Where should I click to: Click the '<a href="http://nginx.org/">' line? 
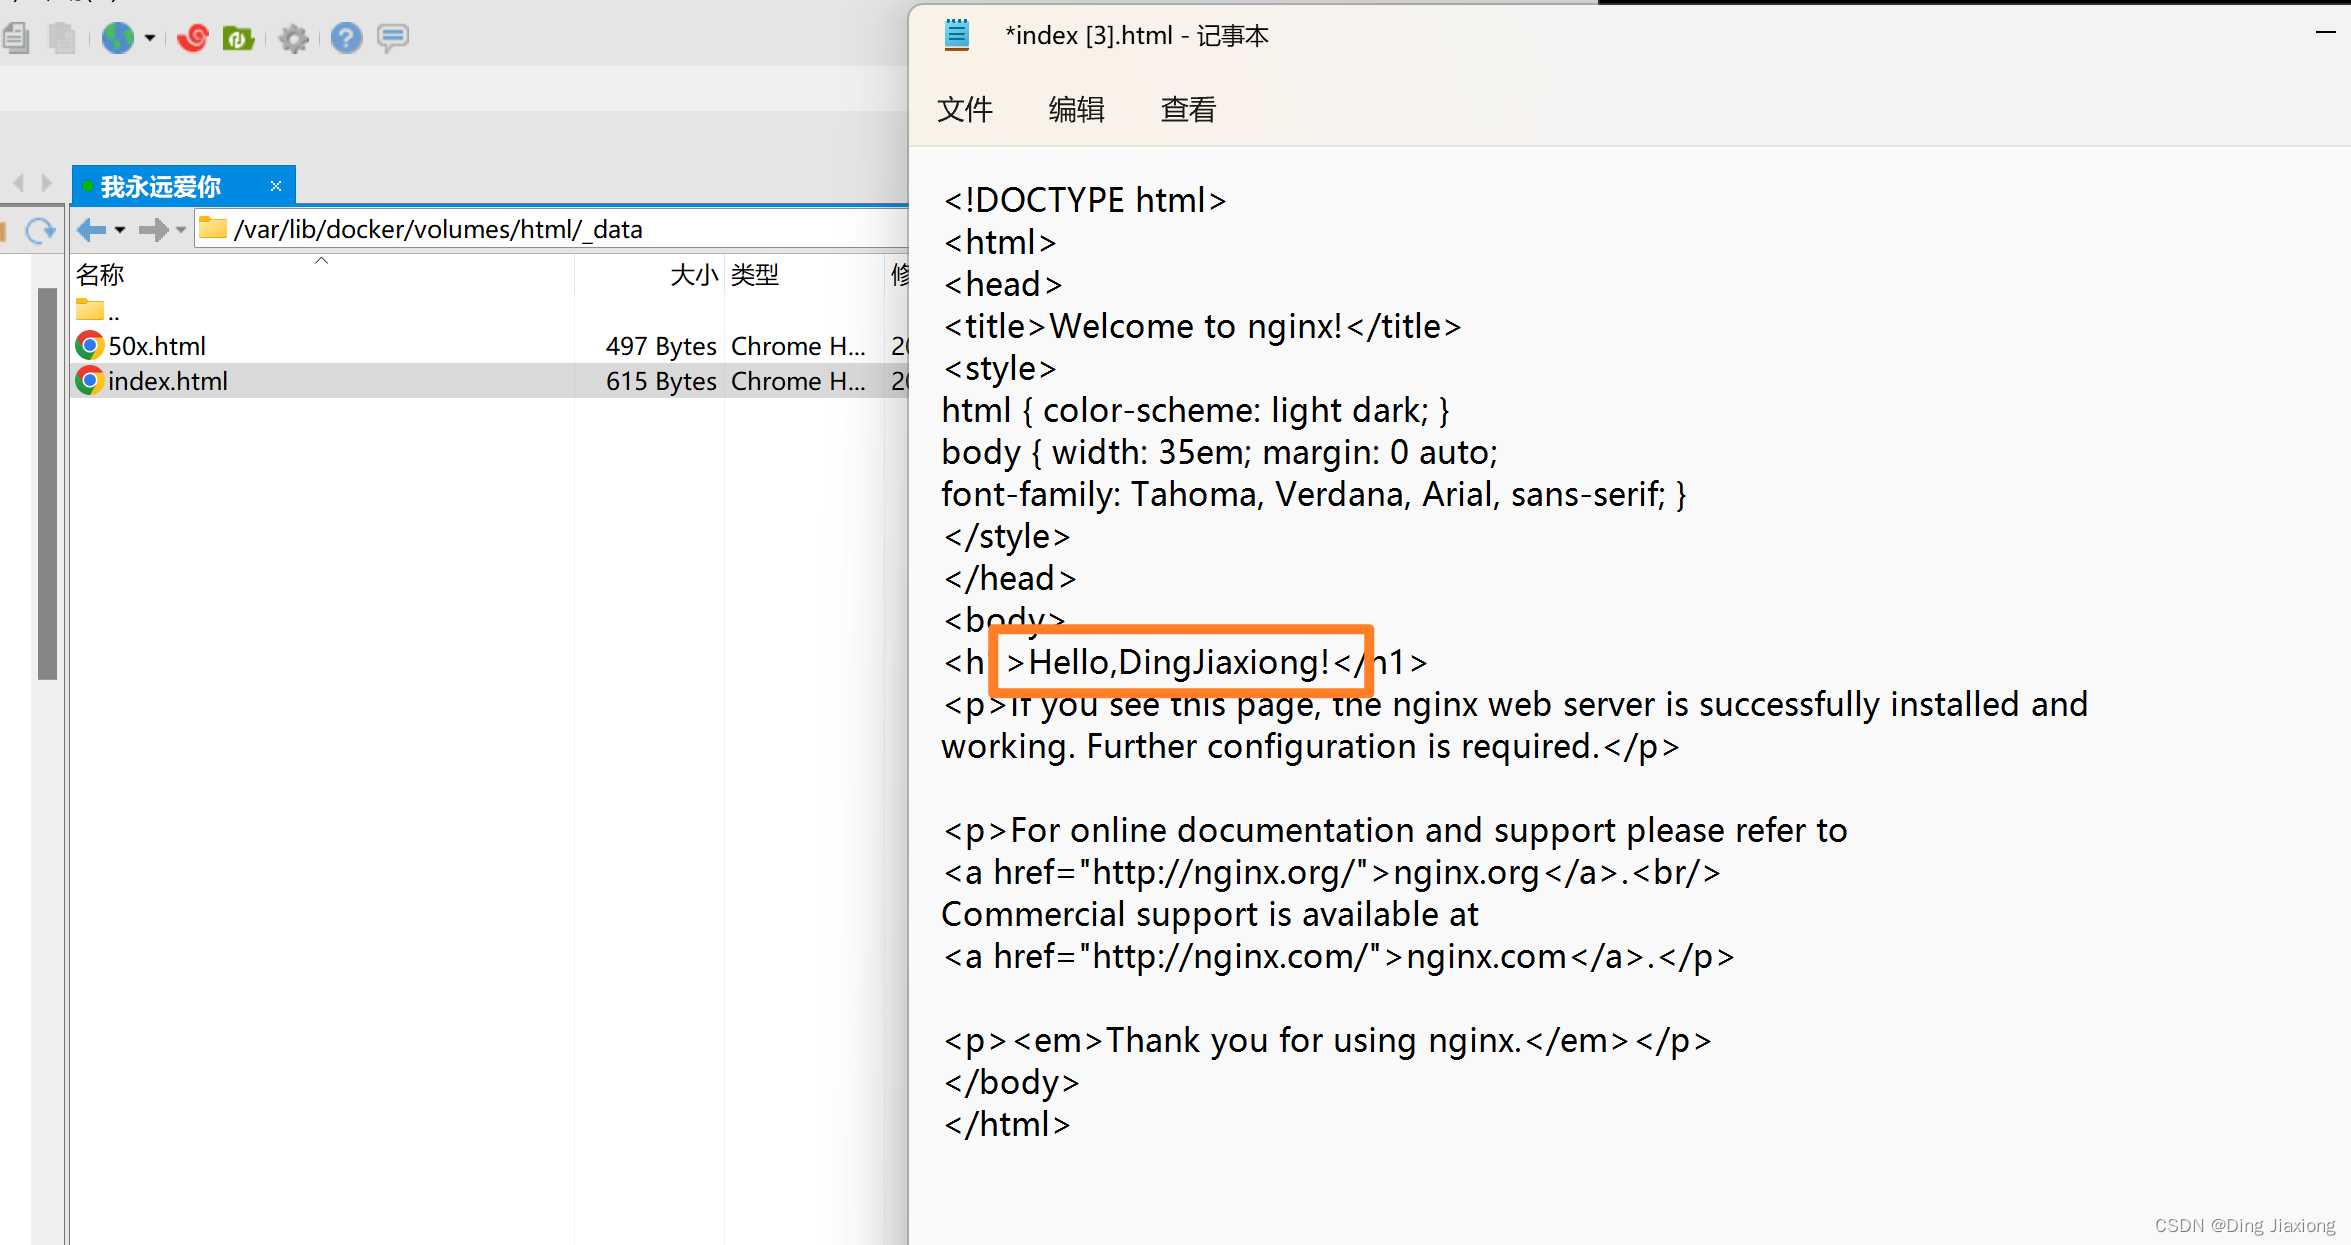point(1331,872)
